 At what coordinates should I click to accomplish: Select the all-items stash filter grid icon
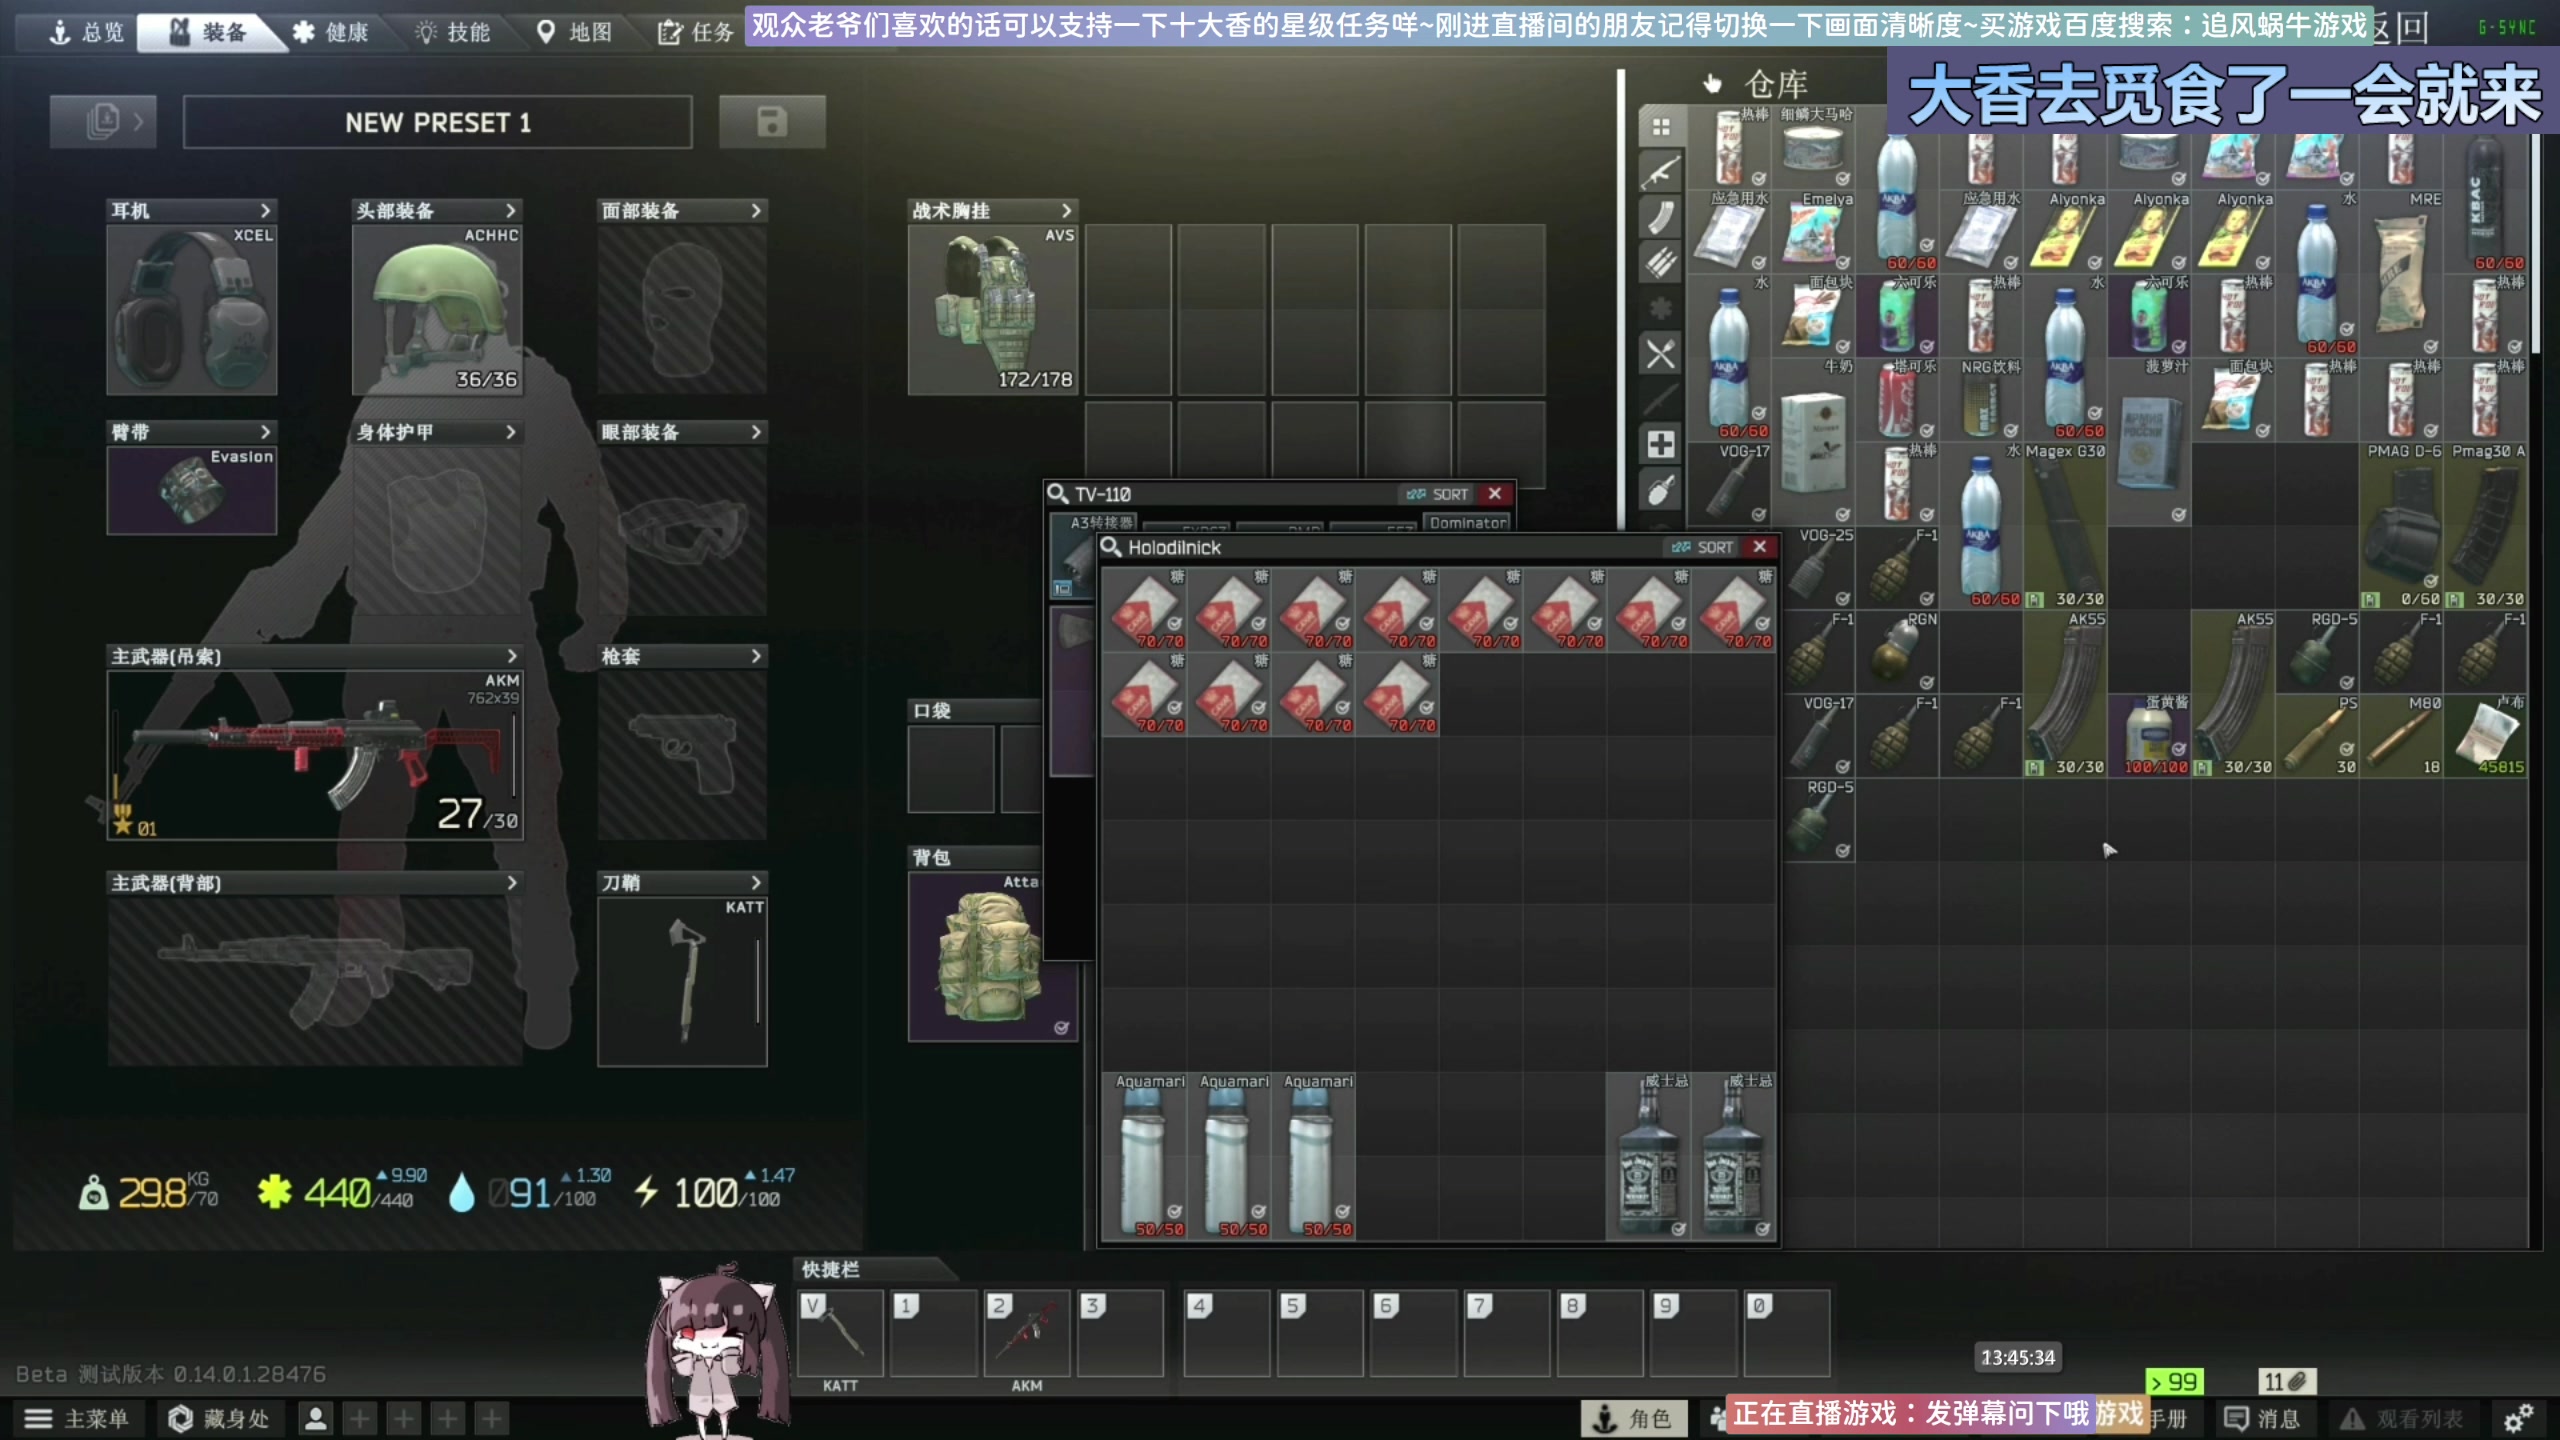click(x=1661, y=127)
